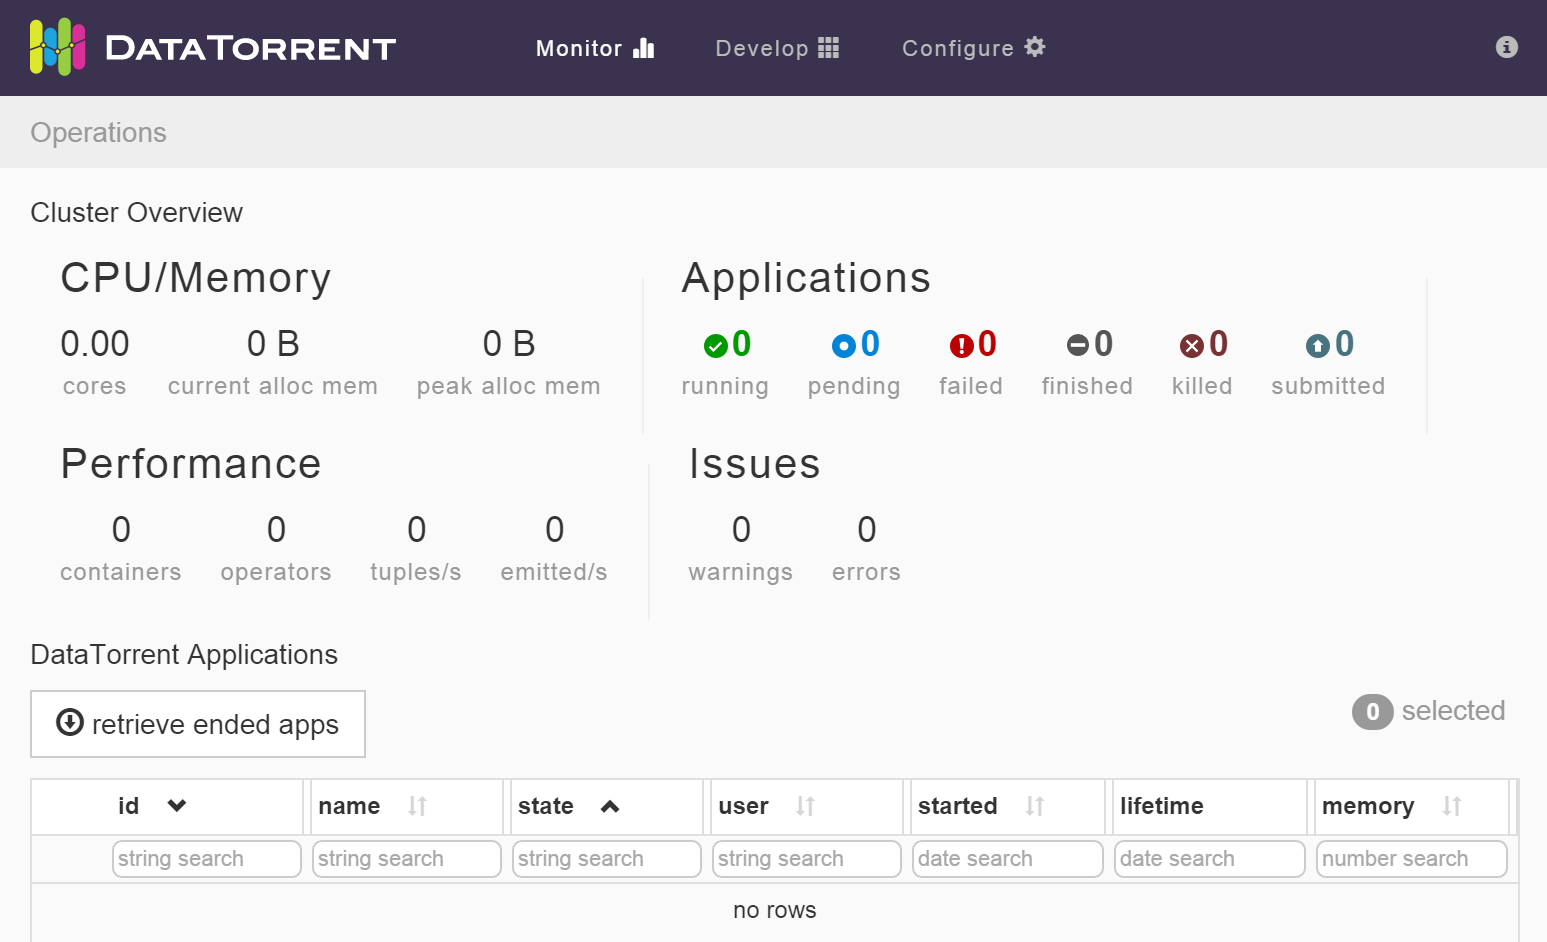This screenshot has width=1547, height=942.
Task: Focus the state string search field
Action: point(607,859)
